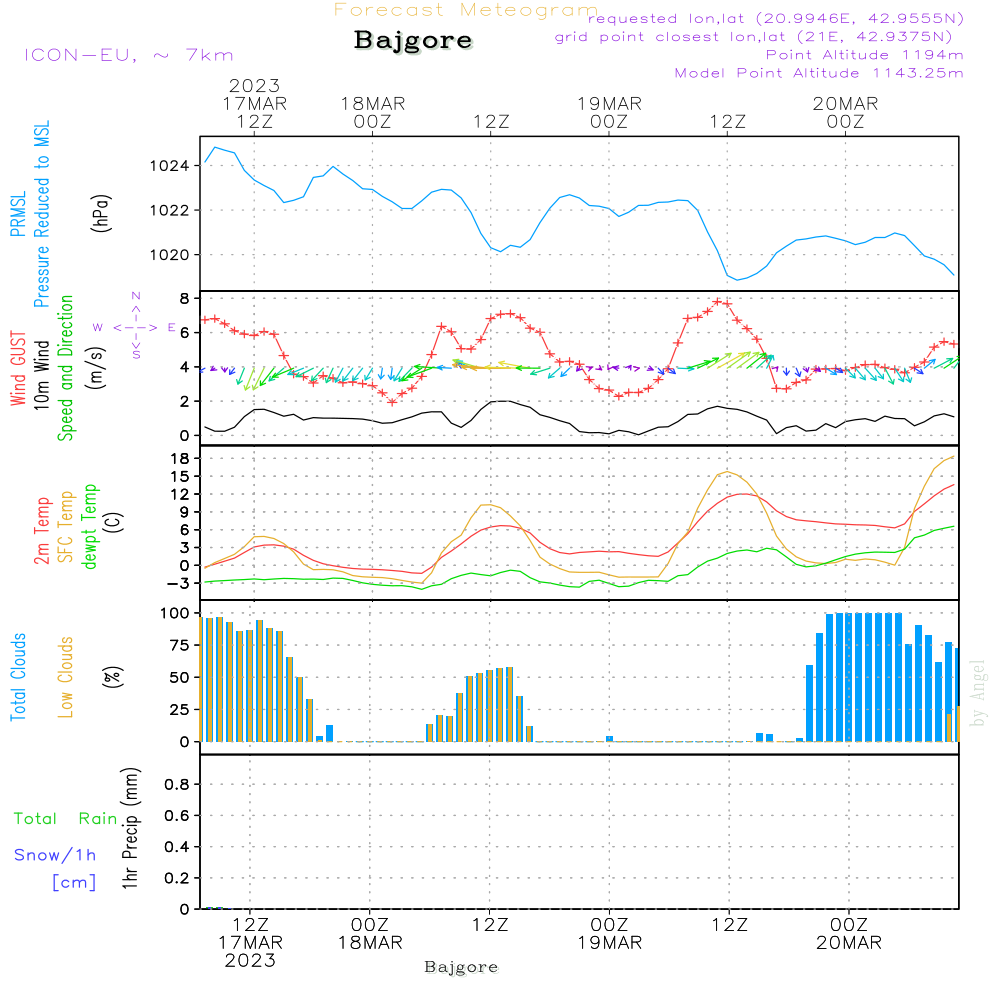Click the '15' temperature axis value
The width and height of the screenshot is (1000, 1000).
180,476
